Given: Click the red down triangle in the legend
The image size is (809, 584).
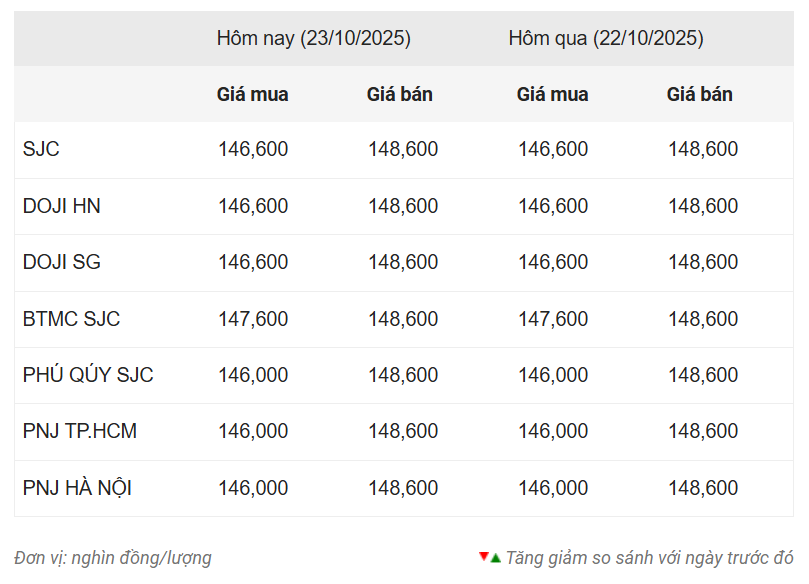Looking at the screenshot, I should tap(484, 556).
